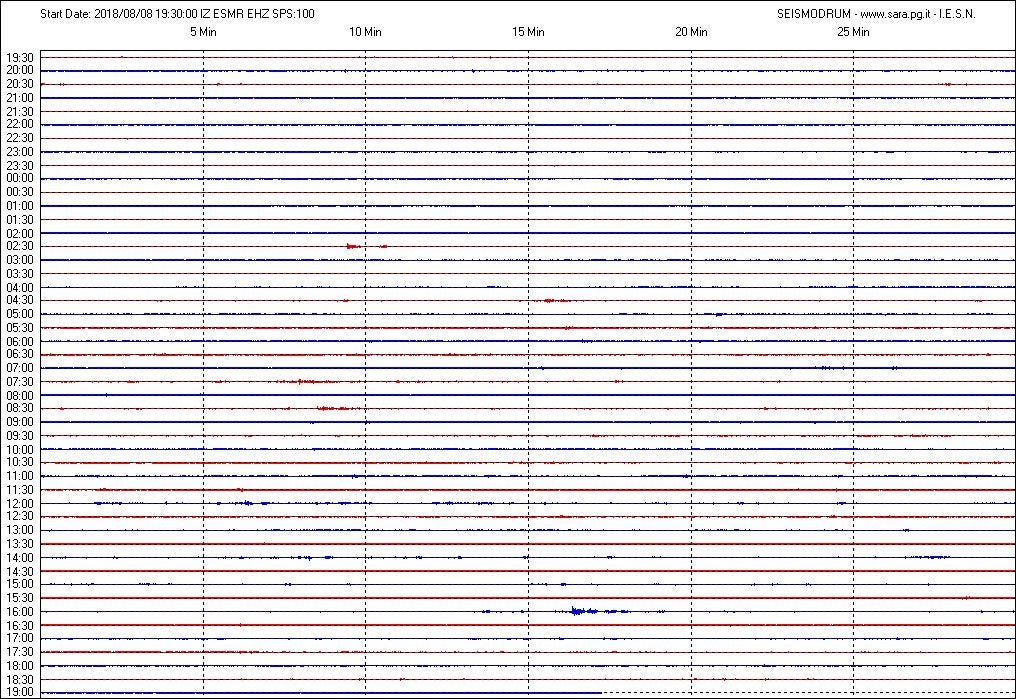Click the 15 Min axis label
The image size is (1016, 699).
pos(528,32)
